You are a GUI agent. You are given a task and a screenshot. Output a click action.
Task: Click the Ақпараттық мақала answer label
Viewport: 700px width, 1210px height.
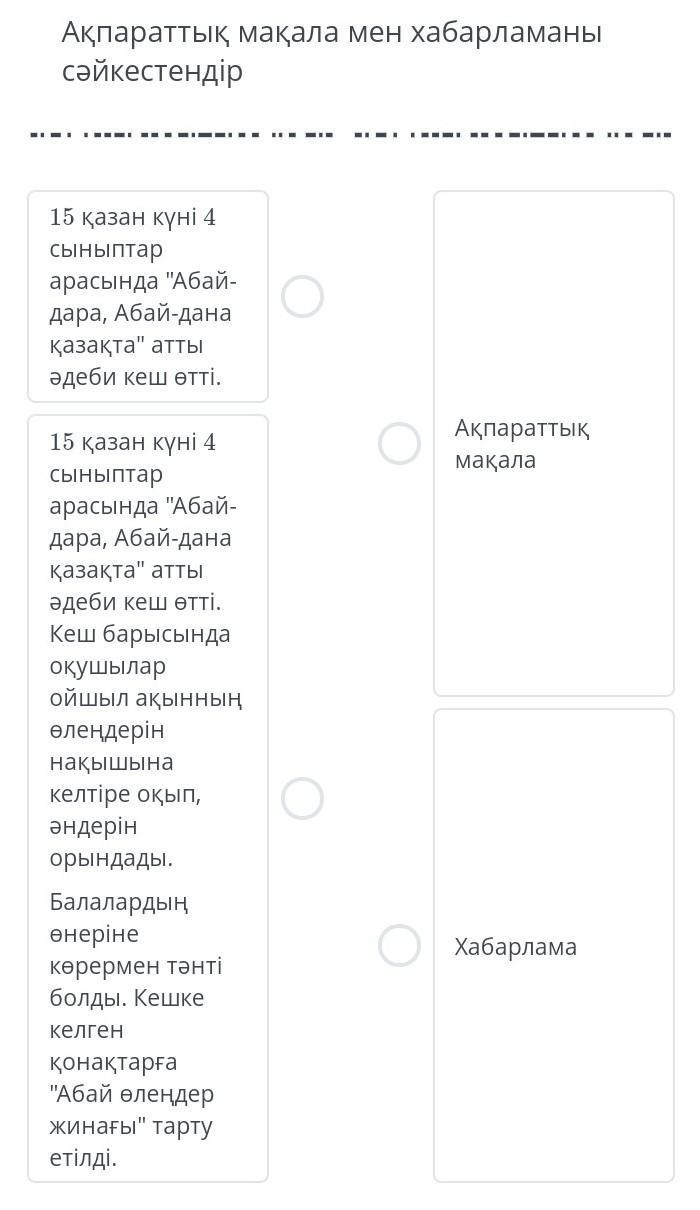522,444
